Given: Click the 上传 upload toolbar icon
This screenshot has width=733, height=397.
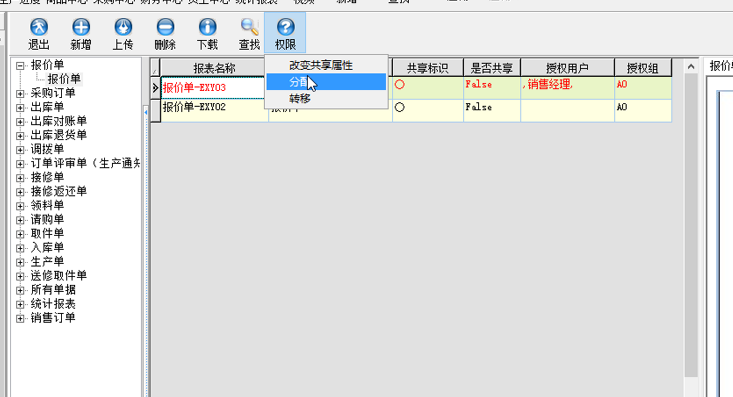Looking at the screenshot, I should coord(123,34).
